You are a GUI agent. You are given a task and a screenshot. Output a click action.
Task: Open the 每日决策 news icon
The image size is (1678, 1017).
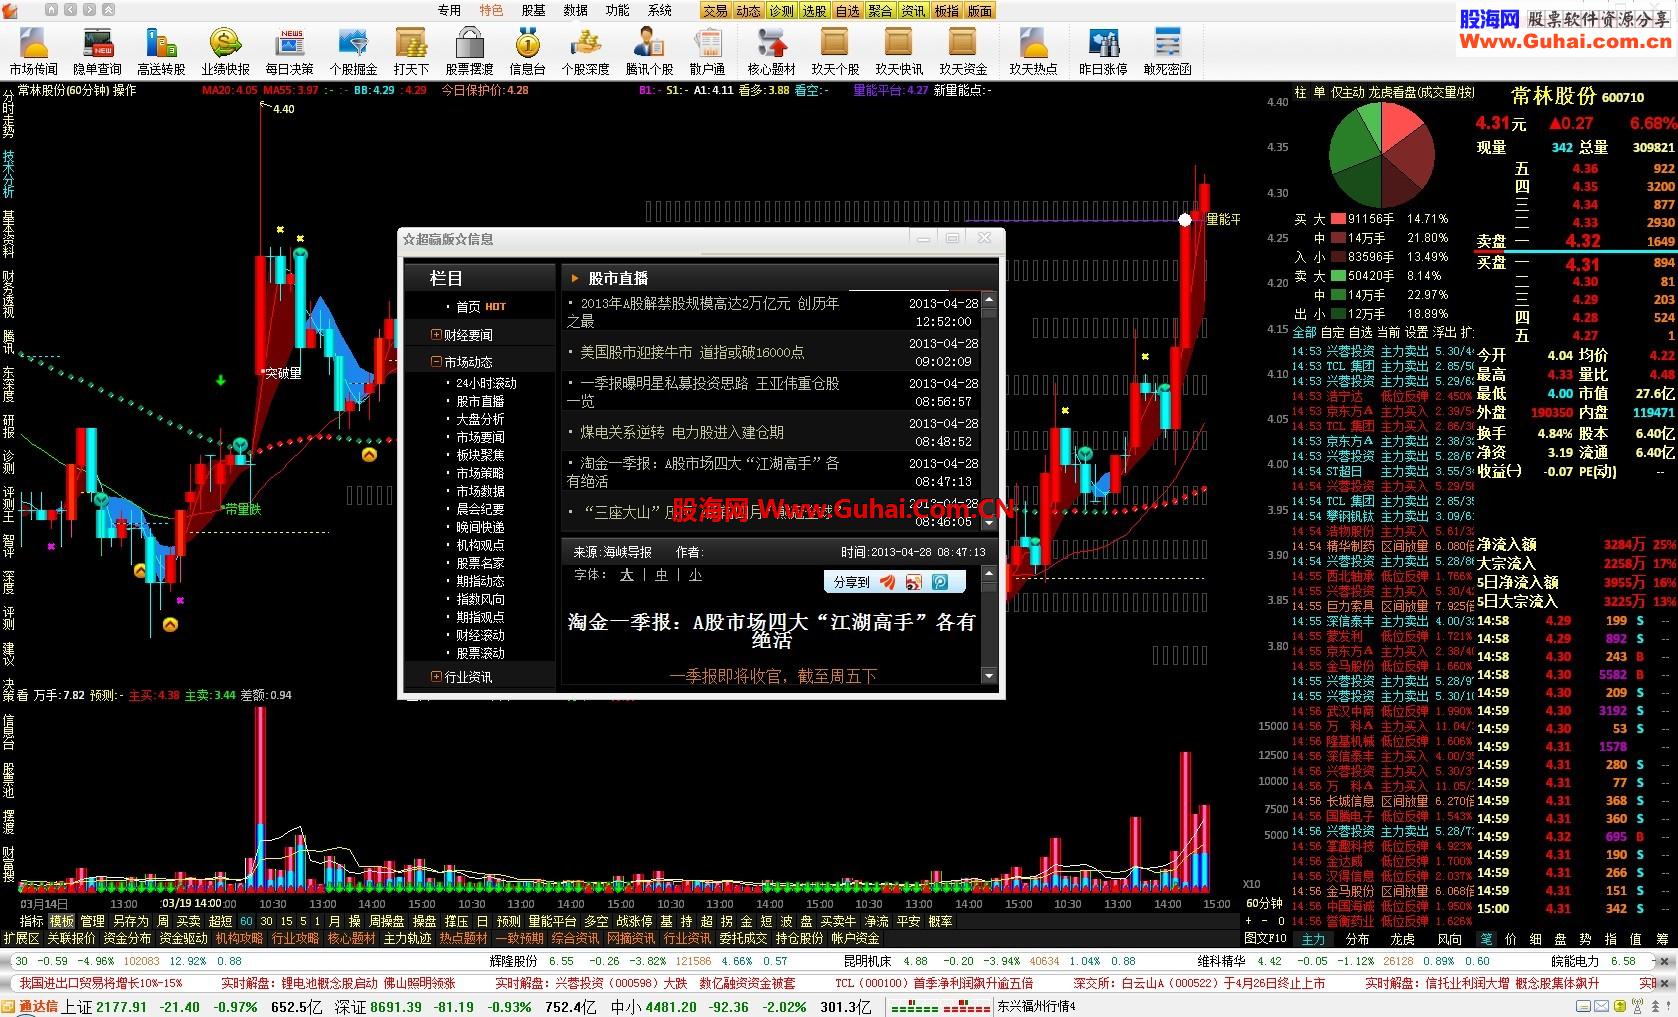coord(289,52)
